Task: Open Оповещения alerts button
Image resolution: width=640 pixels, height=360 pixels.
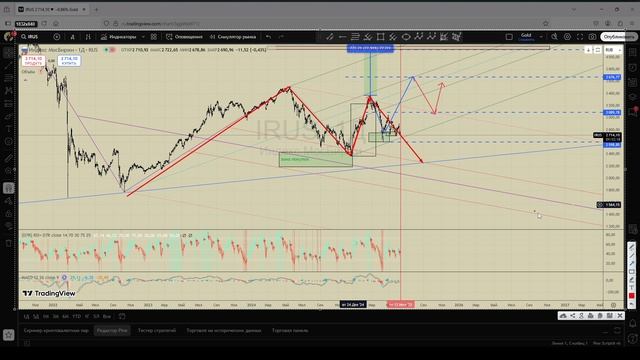Action: tap(184, 37)
